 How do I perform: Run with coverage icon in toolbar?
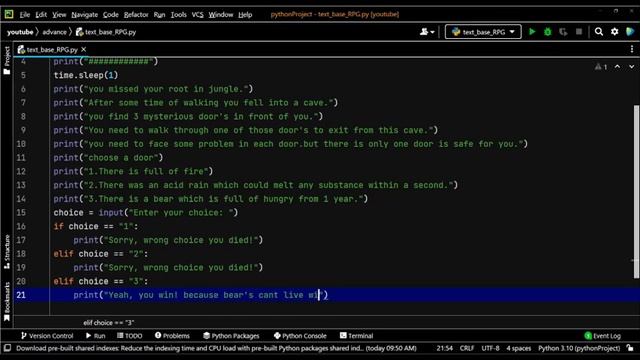563,32
